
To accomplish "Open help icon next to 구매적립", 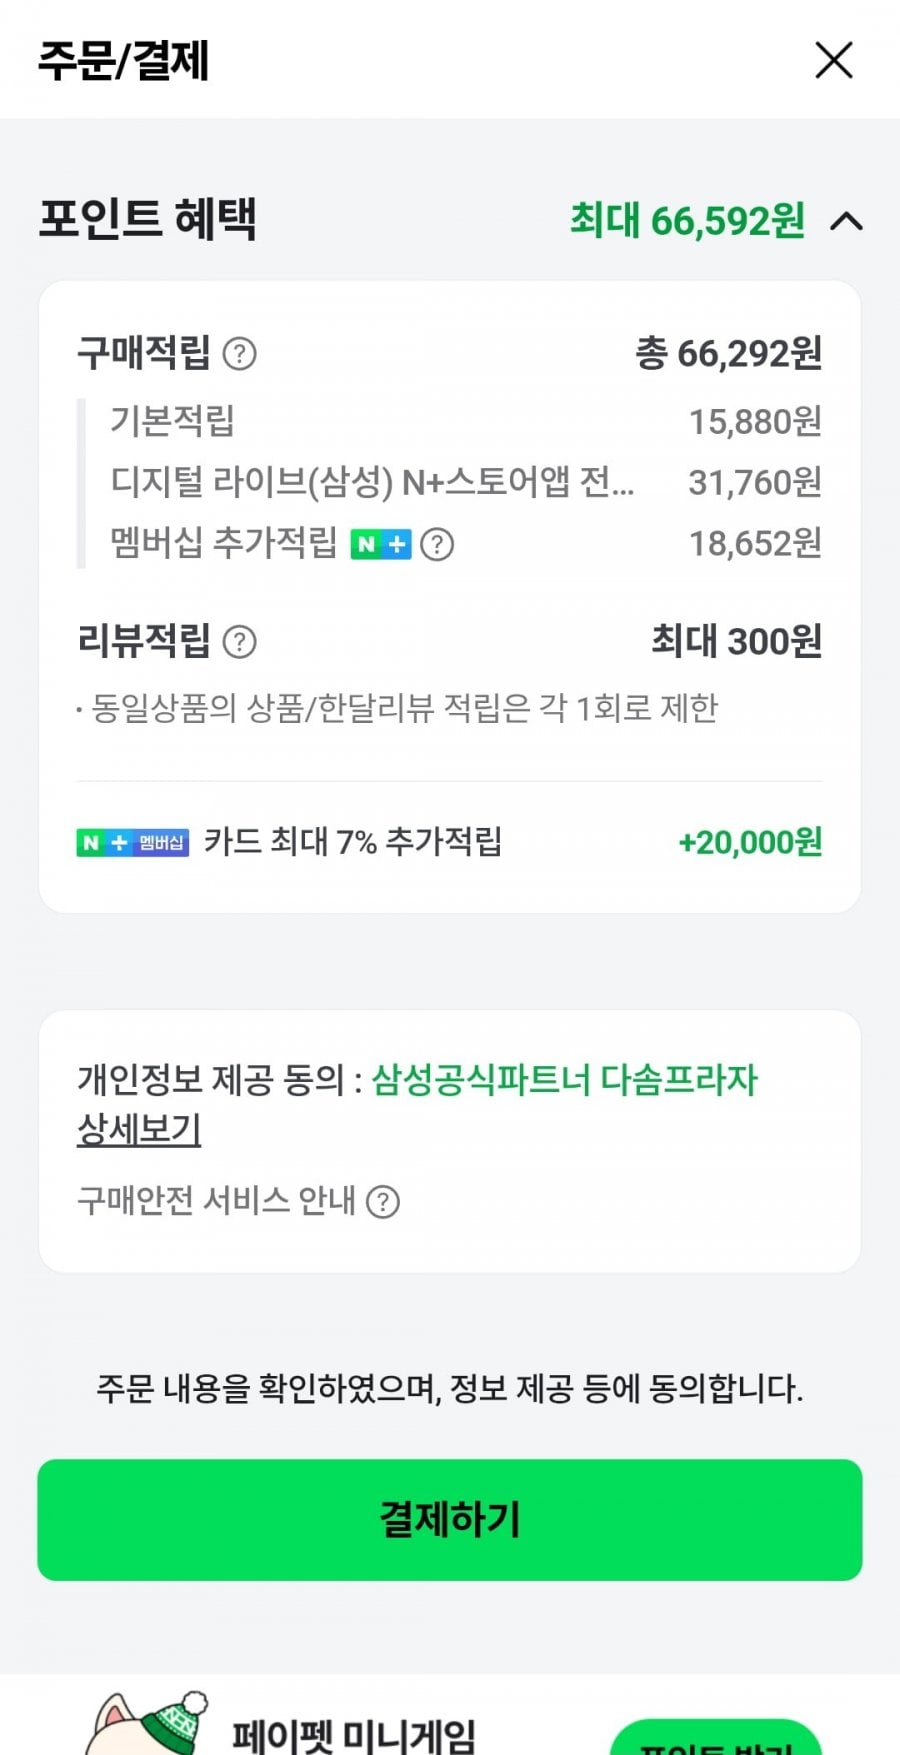I will pyautogui.click(x=239, y=353).
